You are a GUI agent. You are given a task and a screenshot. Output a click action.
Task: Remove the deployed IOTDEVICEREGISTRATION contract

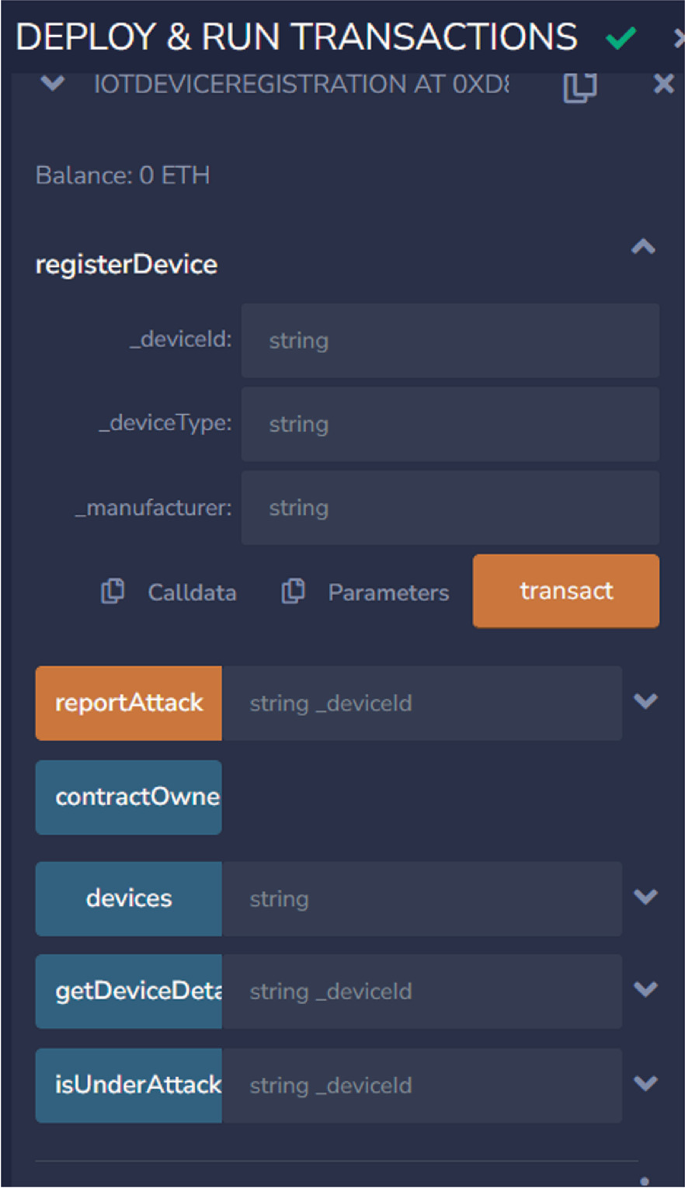pyautogui.click(x=663, y=85)
